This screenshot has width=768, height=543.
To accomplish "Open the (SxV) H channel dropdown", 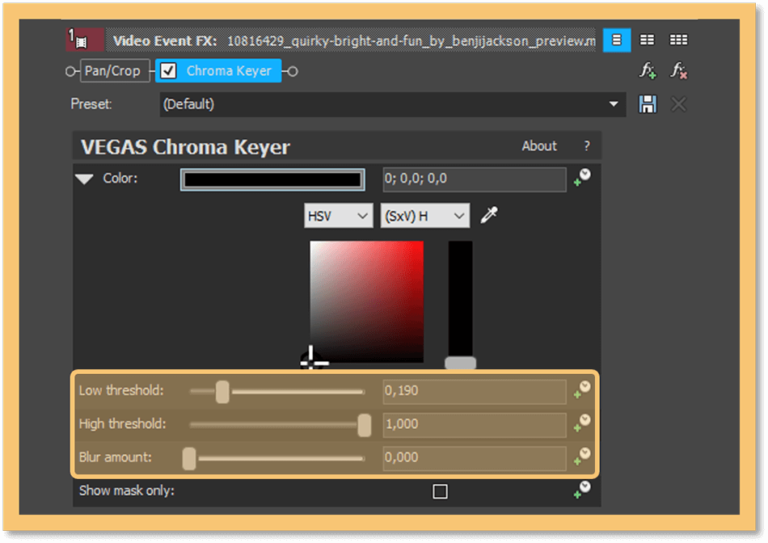I will click(x=425, y=216).
